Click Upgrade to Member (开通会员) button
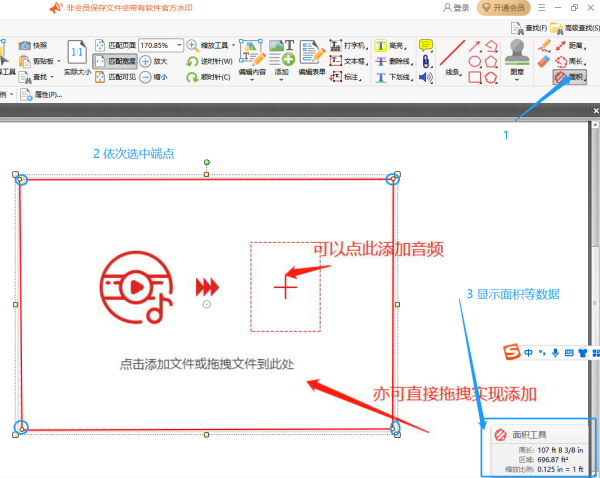Screen dimensions: 600x478 (503, 8)
